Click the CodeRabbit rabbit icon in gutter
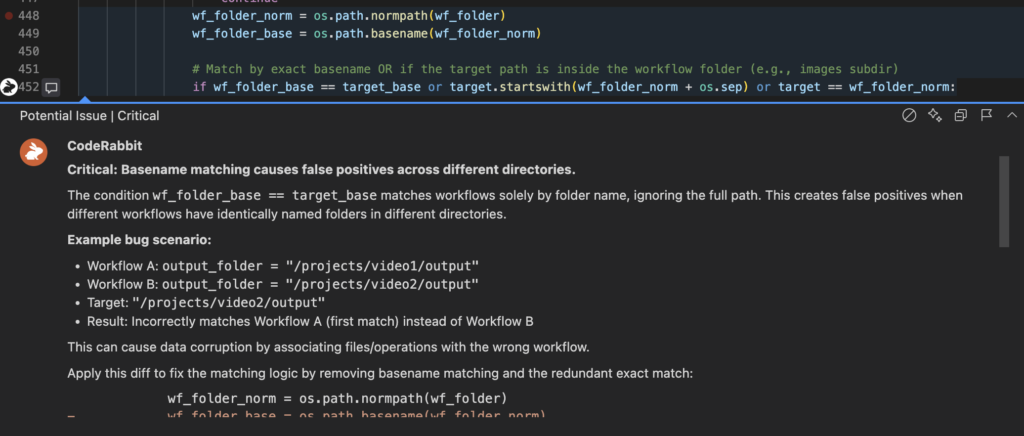 (10, 87)
